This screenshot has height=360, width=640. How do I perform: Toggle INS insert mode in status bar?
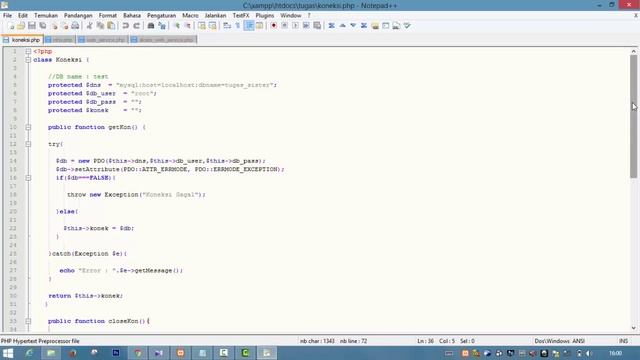623,341
